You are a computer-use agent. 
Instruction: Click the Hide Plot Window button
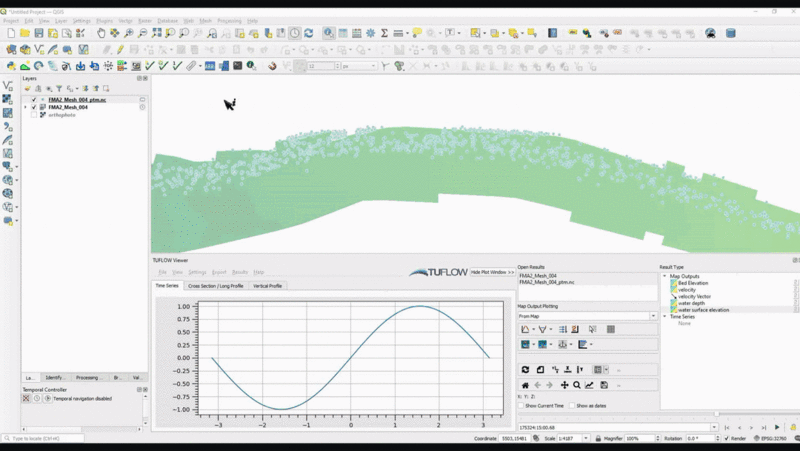click(x=492, y=272)
